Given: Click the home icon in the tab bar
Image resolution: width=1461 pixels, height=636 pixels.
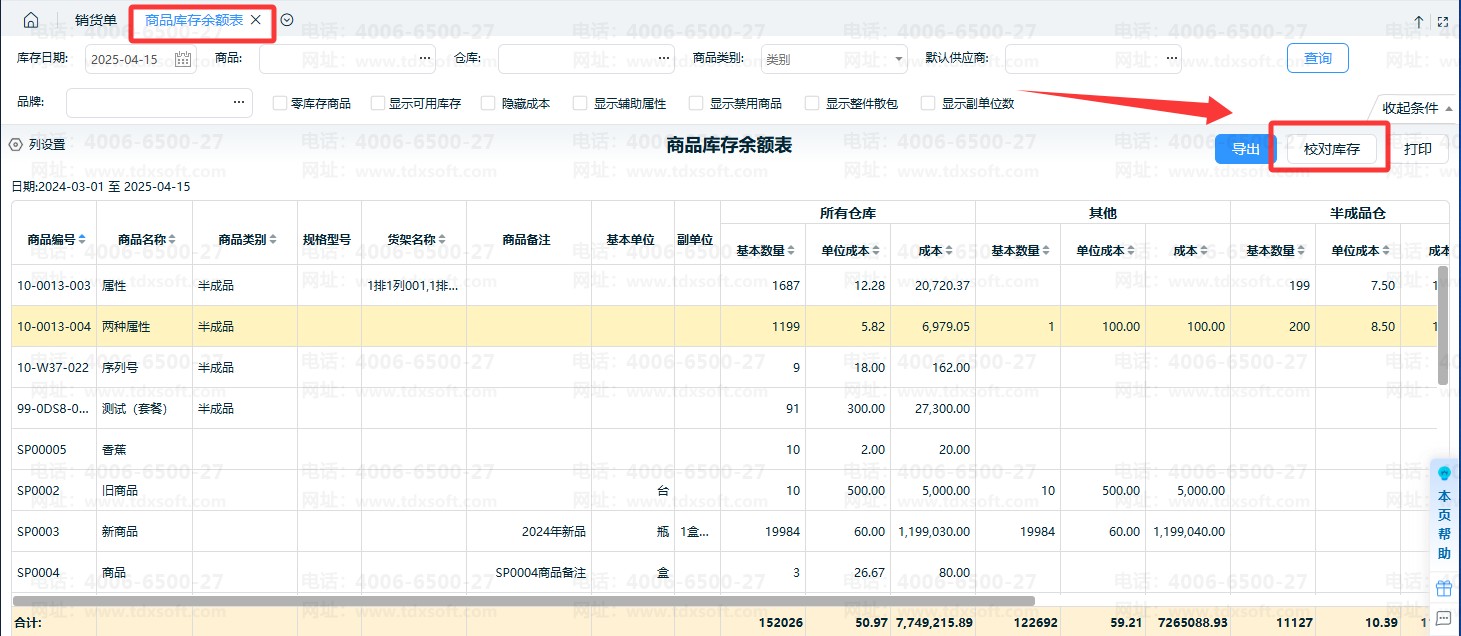Looking at the screenshot, I should click(31, 20).
